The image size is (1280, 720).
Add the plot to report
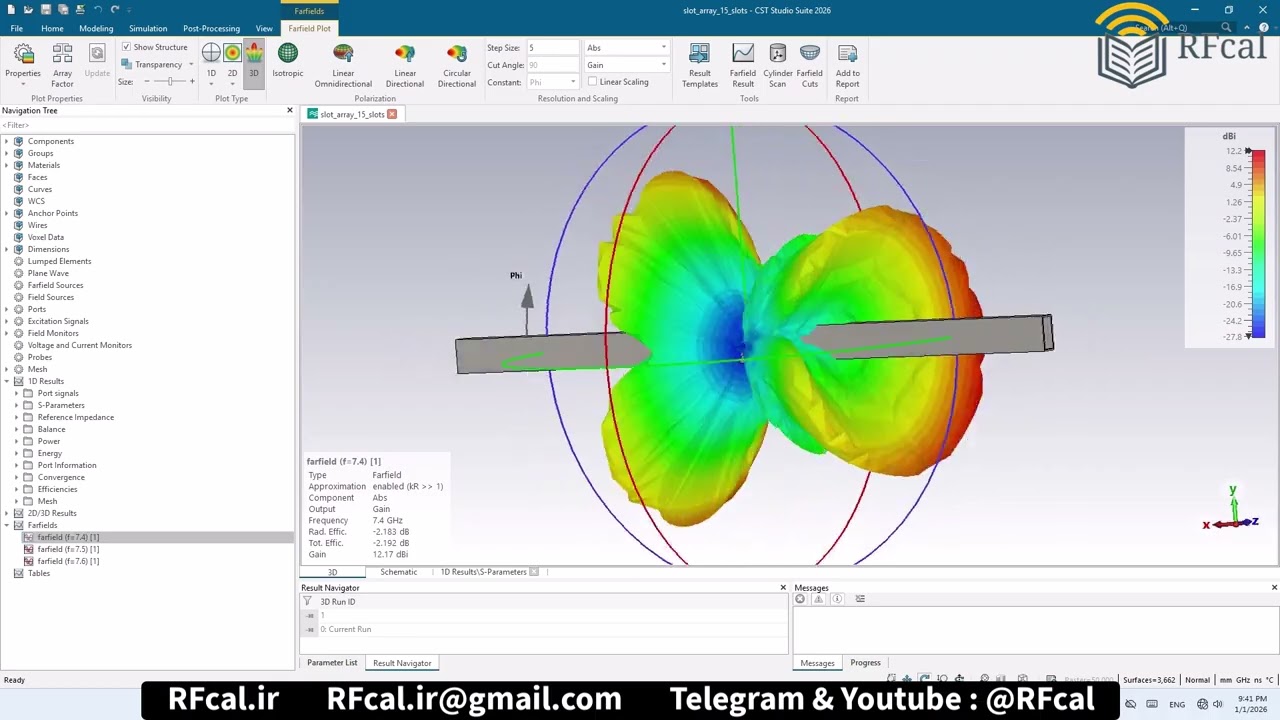(x=847, y=65)
